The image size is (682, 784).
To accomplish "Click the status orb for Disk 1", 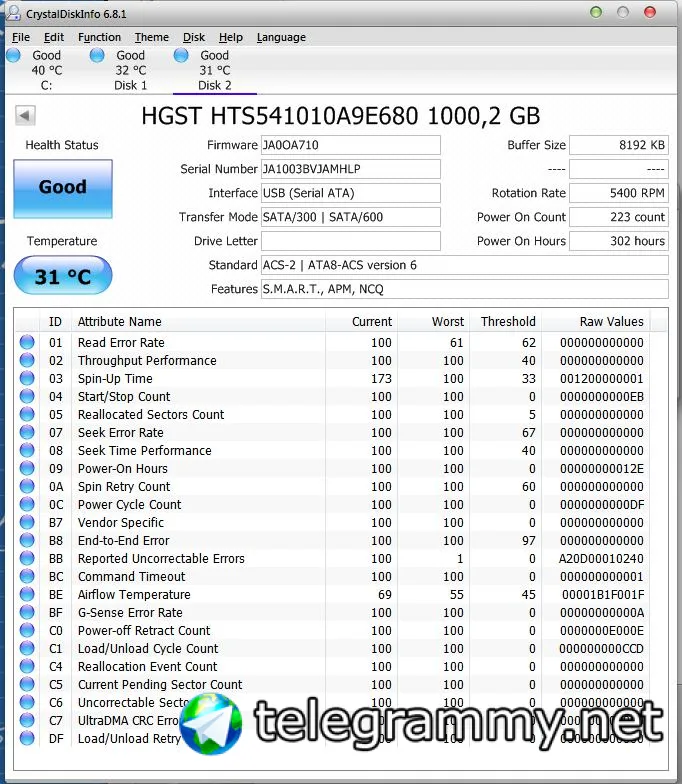I will pyautogui.click(x=97, y=55).
